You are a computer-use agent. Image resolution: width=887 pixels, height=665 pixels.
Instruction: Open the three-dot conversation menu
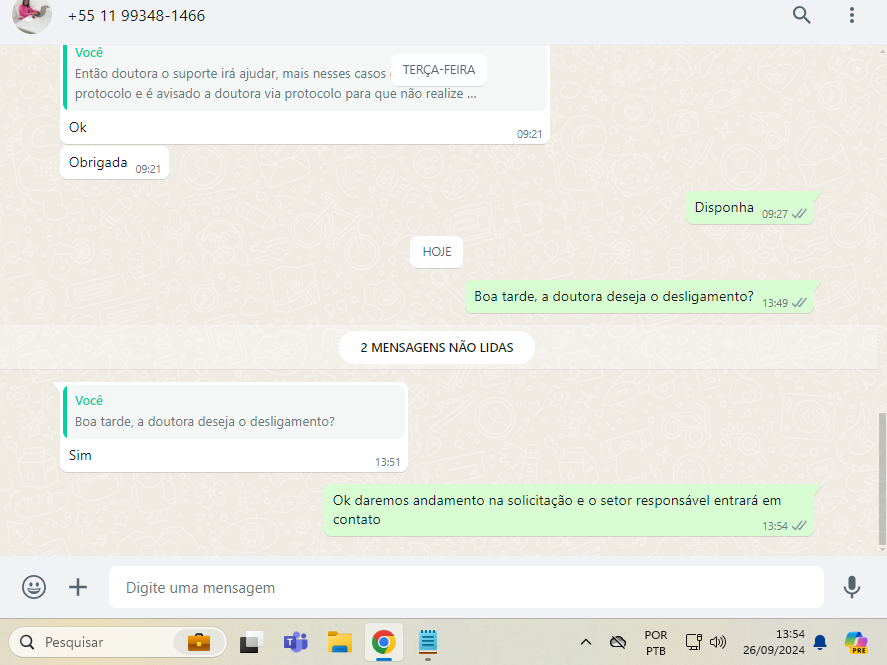[x=851, y=15]
